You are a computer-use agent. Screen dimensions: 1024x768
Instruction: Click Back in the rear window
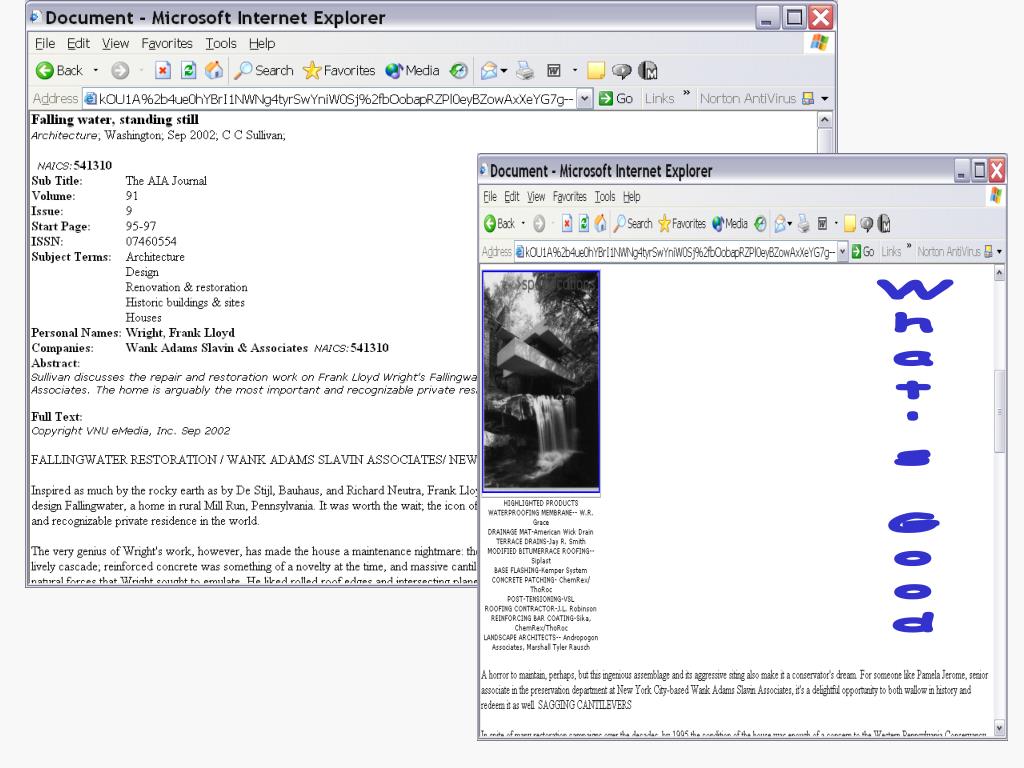(59, 71)
